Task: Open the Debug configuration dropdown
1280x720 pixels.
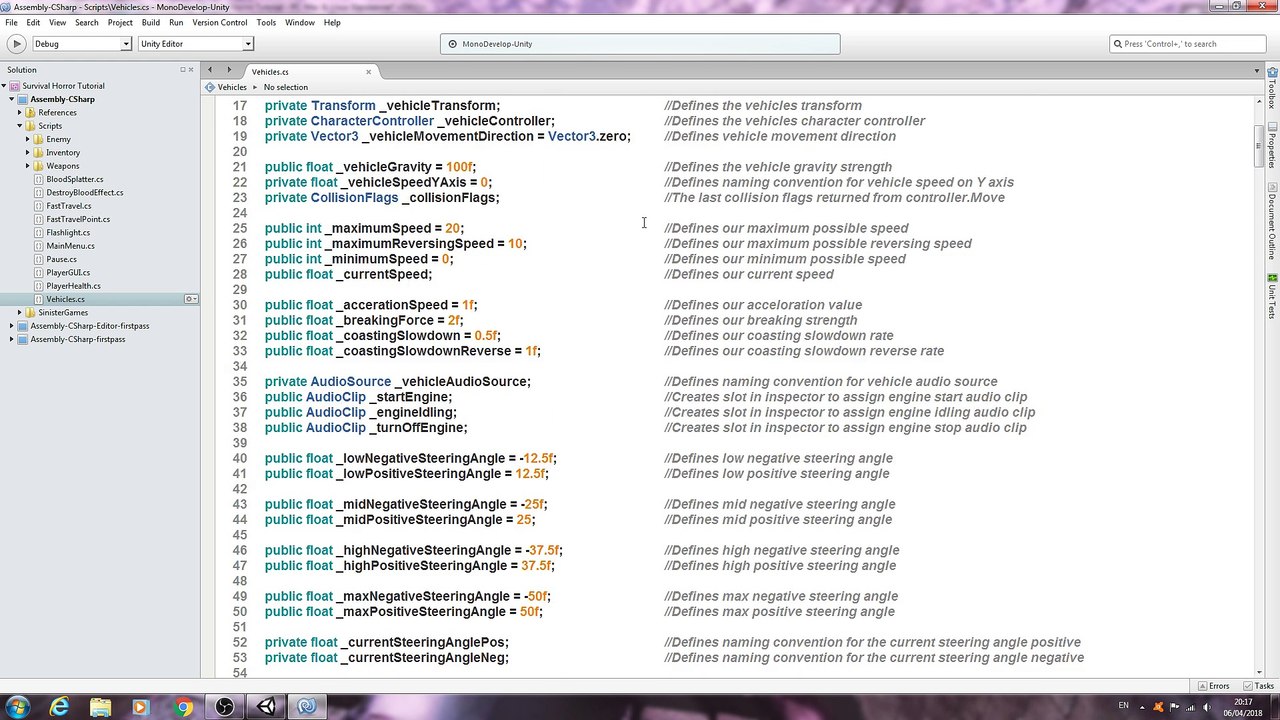Action: tap(82, 44)
